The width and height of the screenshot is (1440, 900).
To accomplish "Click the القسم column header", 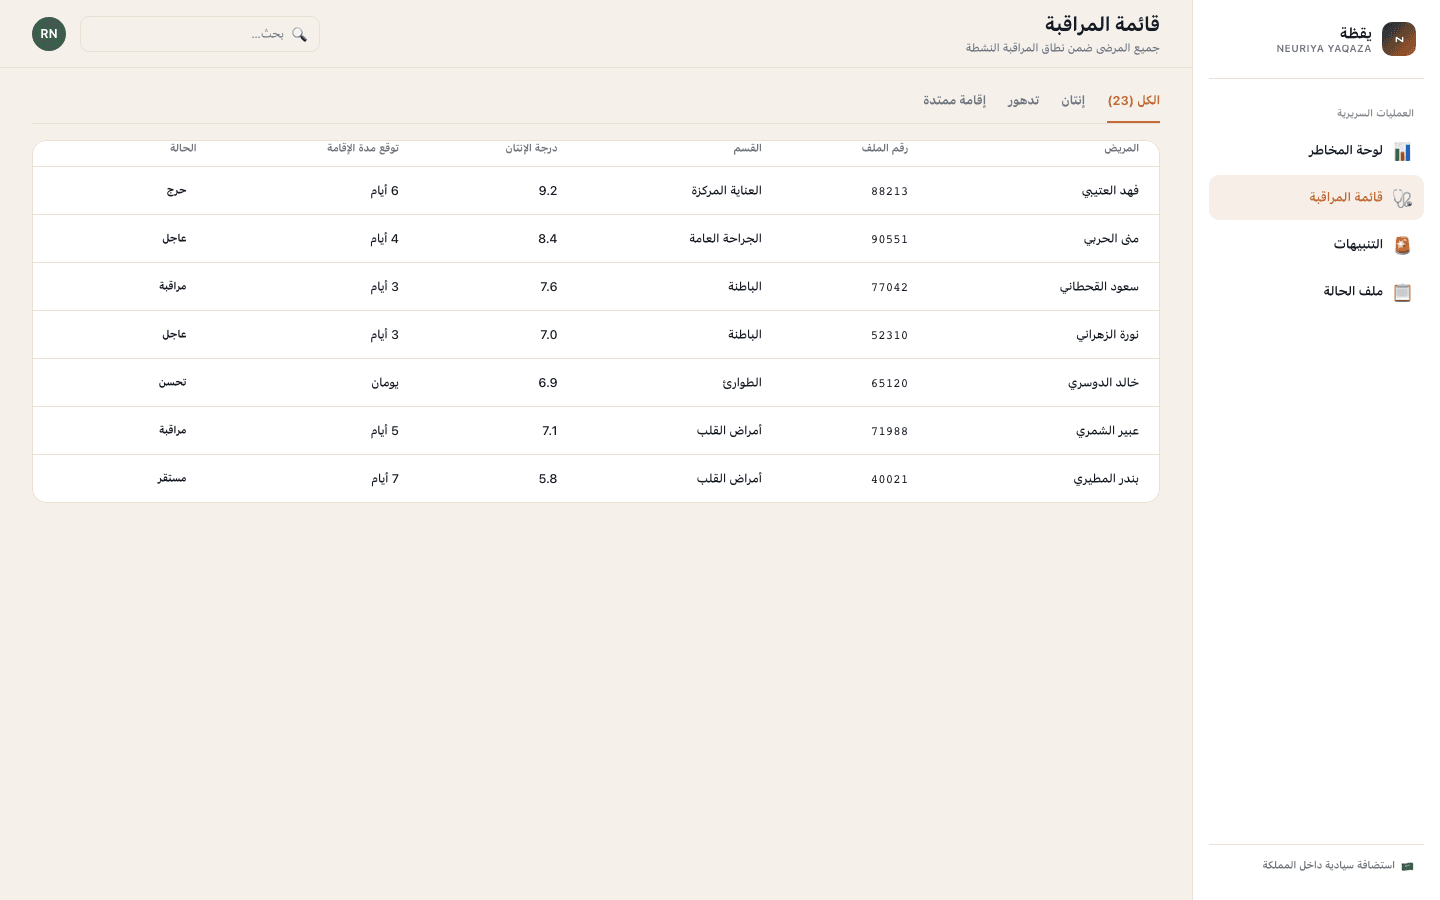I will (x=747, y=148).
